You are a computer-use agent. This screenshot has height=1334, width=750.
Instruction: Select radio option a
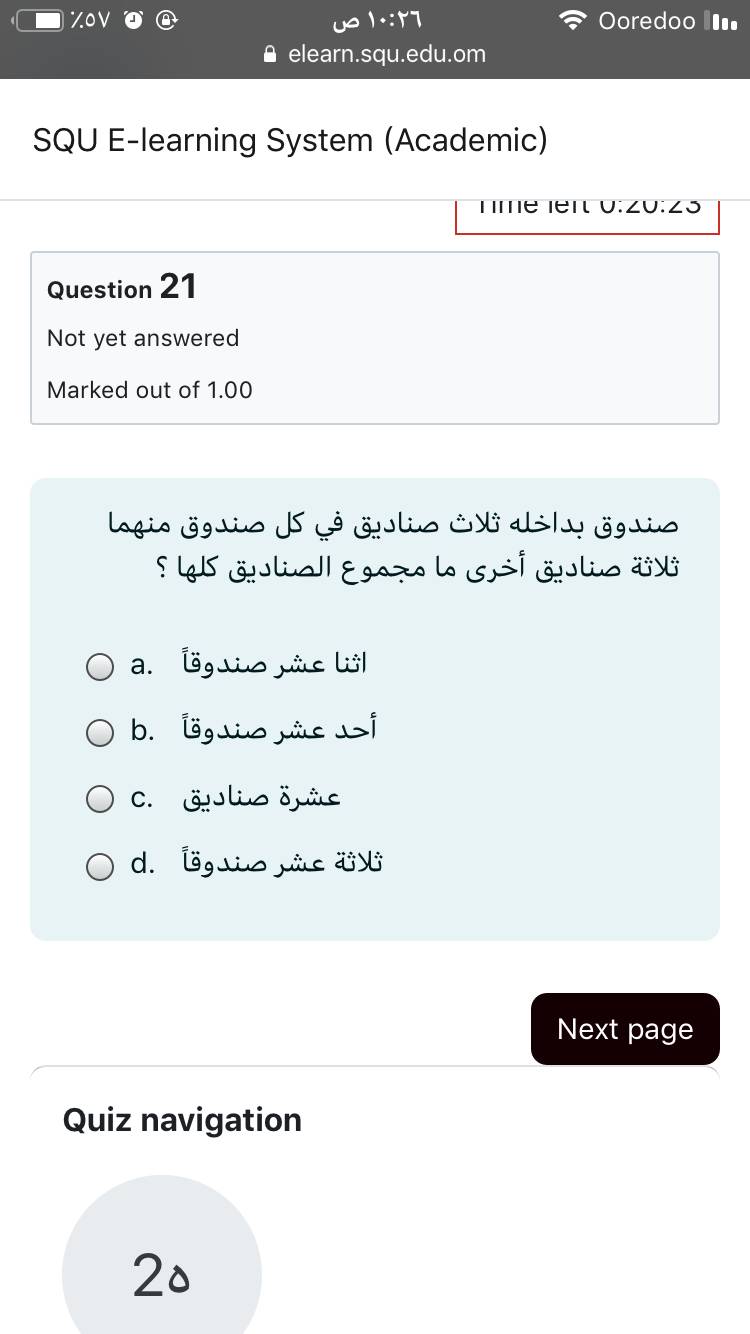99,667
